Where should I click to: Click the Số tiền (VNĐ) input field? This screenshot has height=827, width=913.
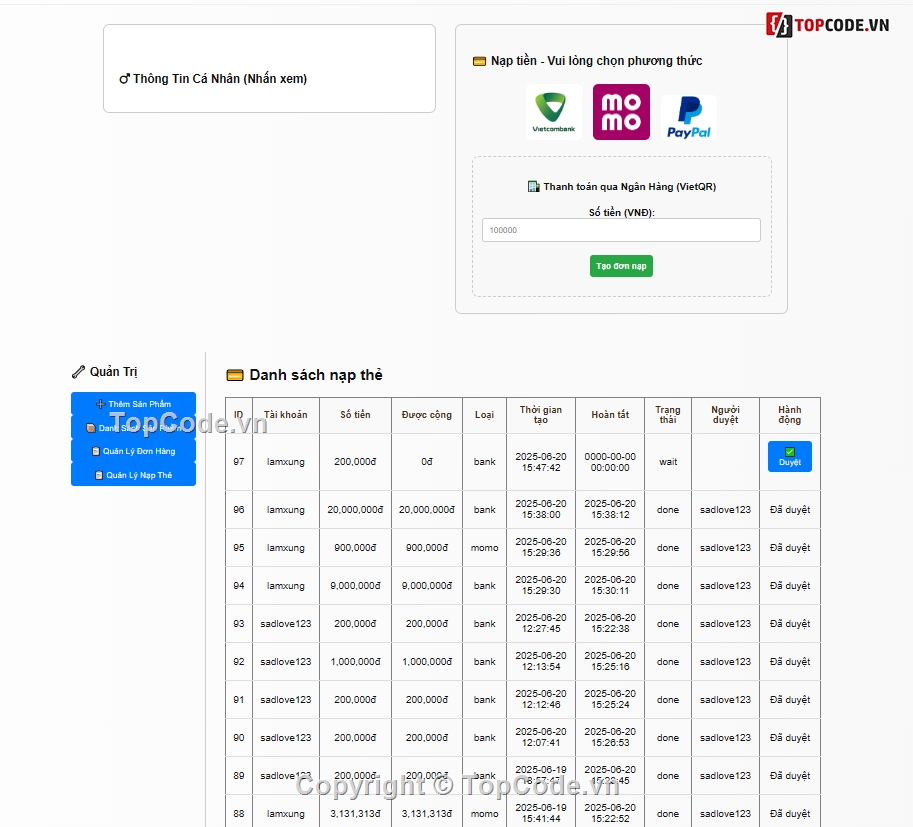[x=621, y=230]
